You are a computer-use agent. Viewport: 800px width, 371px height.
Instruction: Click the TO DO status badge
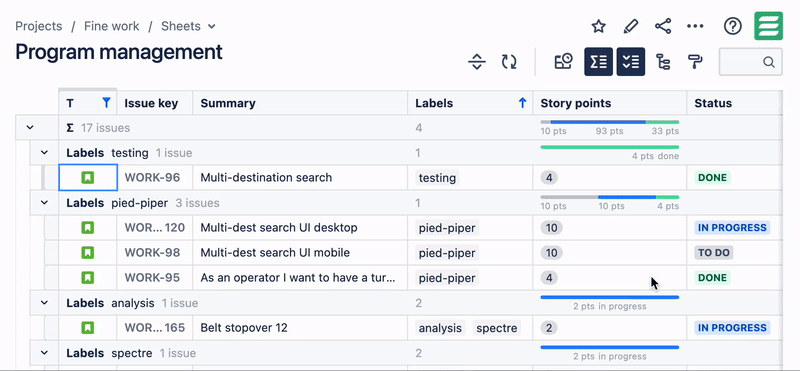pos(714,253)
